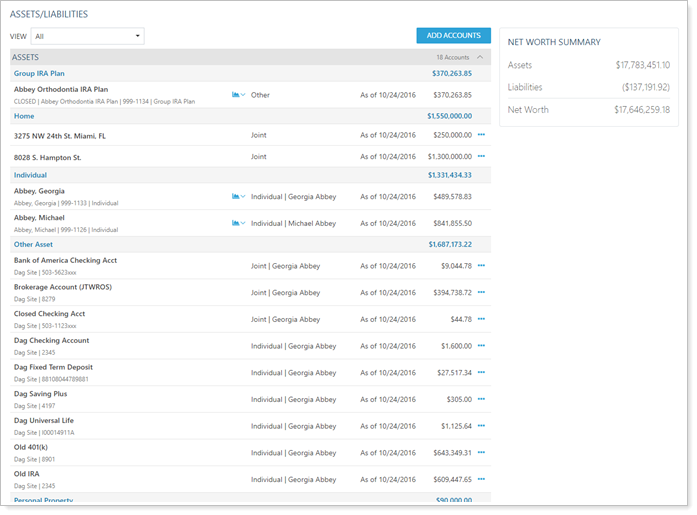Click ellipsis for Brokerage Account (JTWROS)
Image resolution: width=697 pixels, height=515 pixels.
[x=481, y=292]
